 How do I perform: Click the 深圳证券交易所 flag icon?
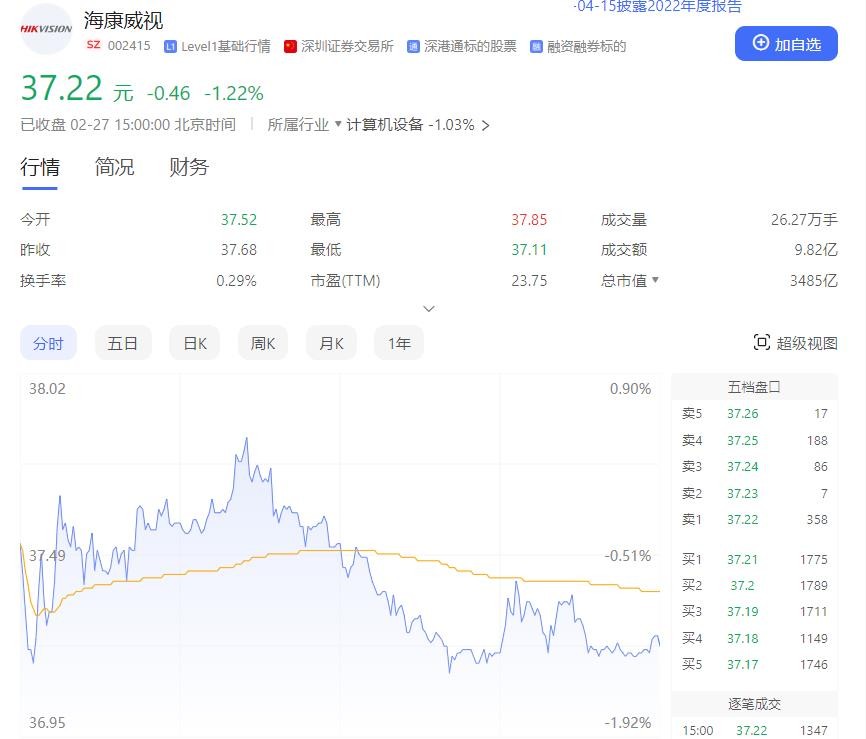tap(290, 47)
